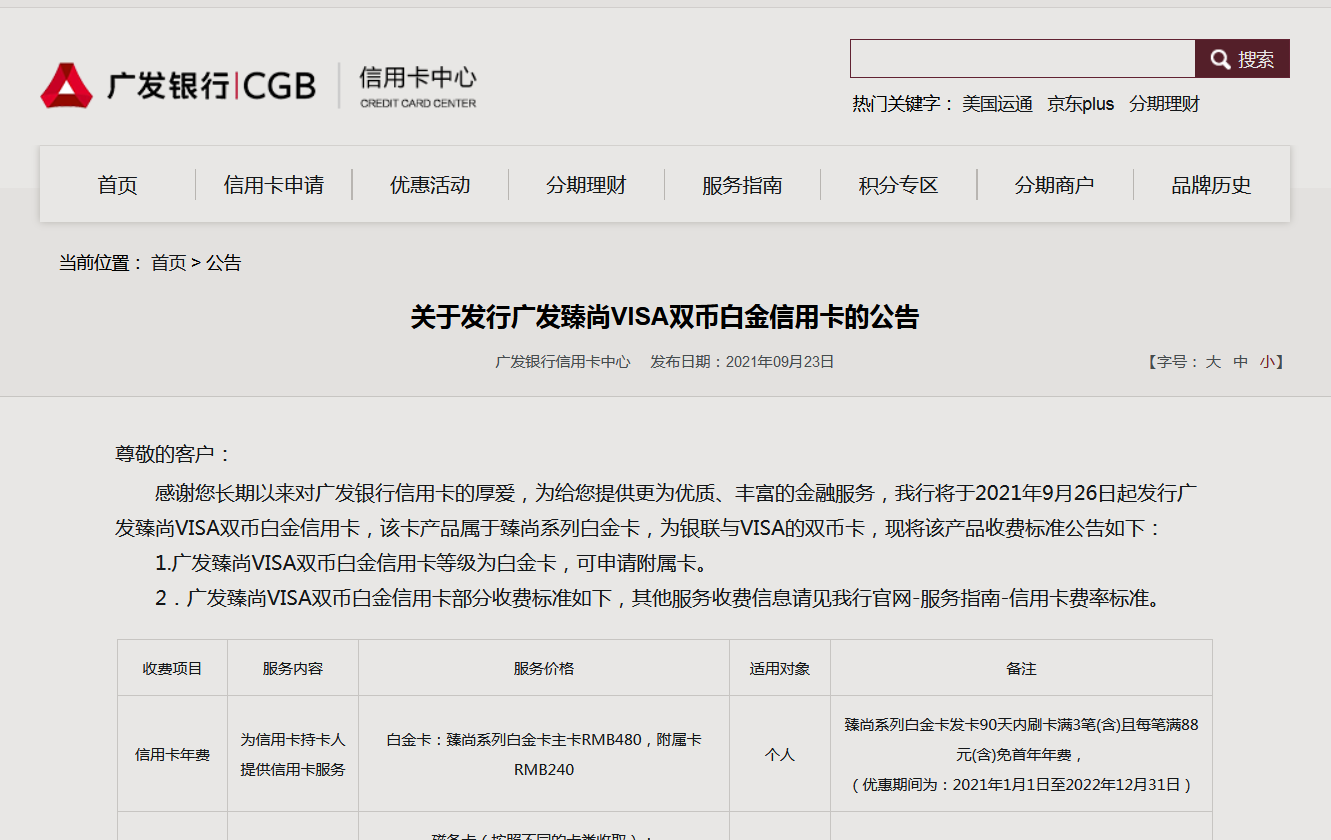Viewport: 1331px width, 840px height.
Task: Click the 信用卡年费 table cell
Action: click(x=172, y=755)
